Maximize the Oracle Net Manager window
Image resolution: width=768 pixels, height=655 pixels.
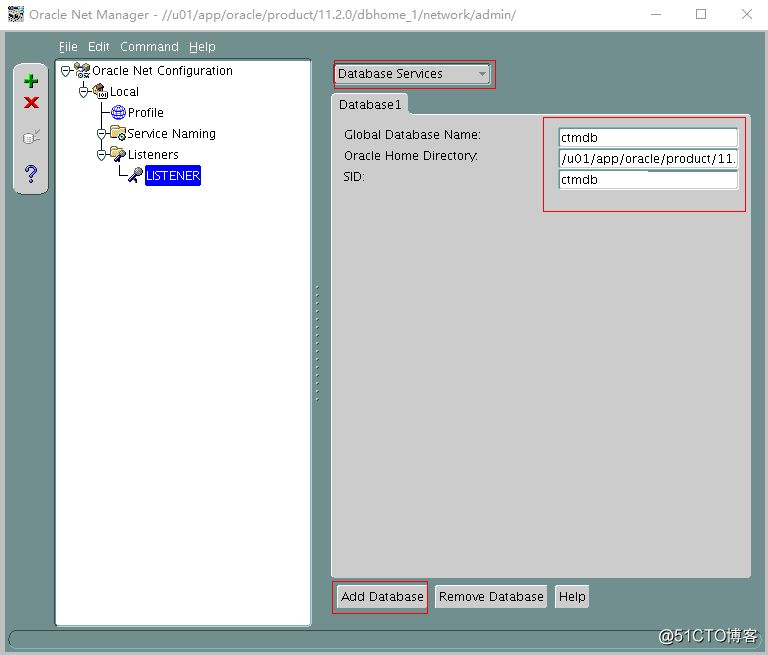click(701, 14)
